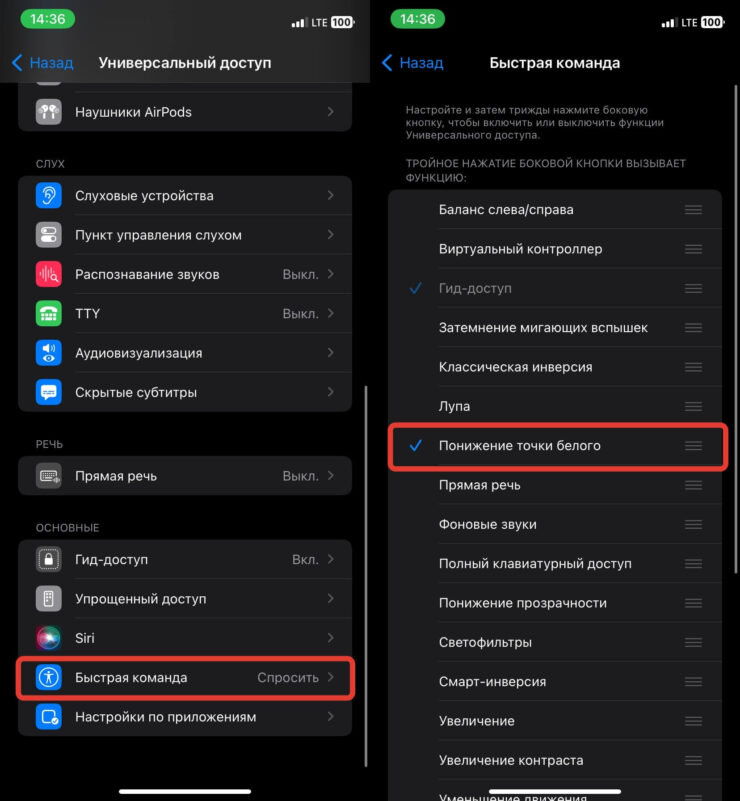Image resolution: width=740 pixels, height=801 pixels.
Task: Tap Назад on Быстрая команда screen
Action: point(413,63)
